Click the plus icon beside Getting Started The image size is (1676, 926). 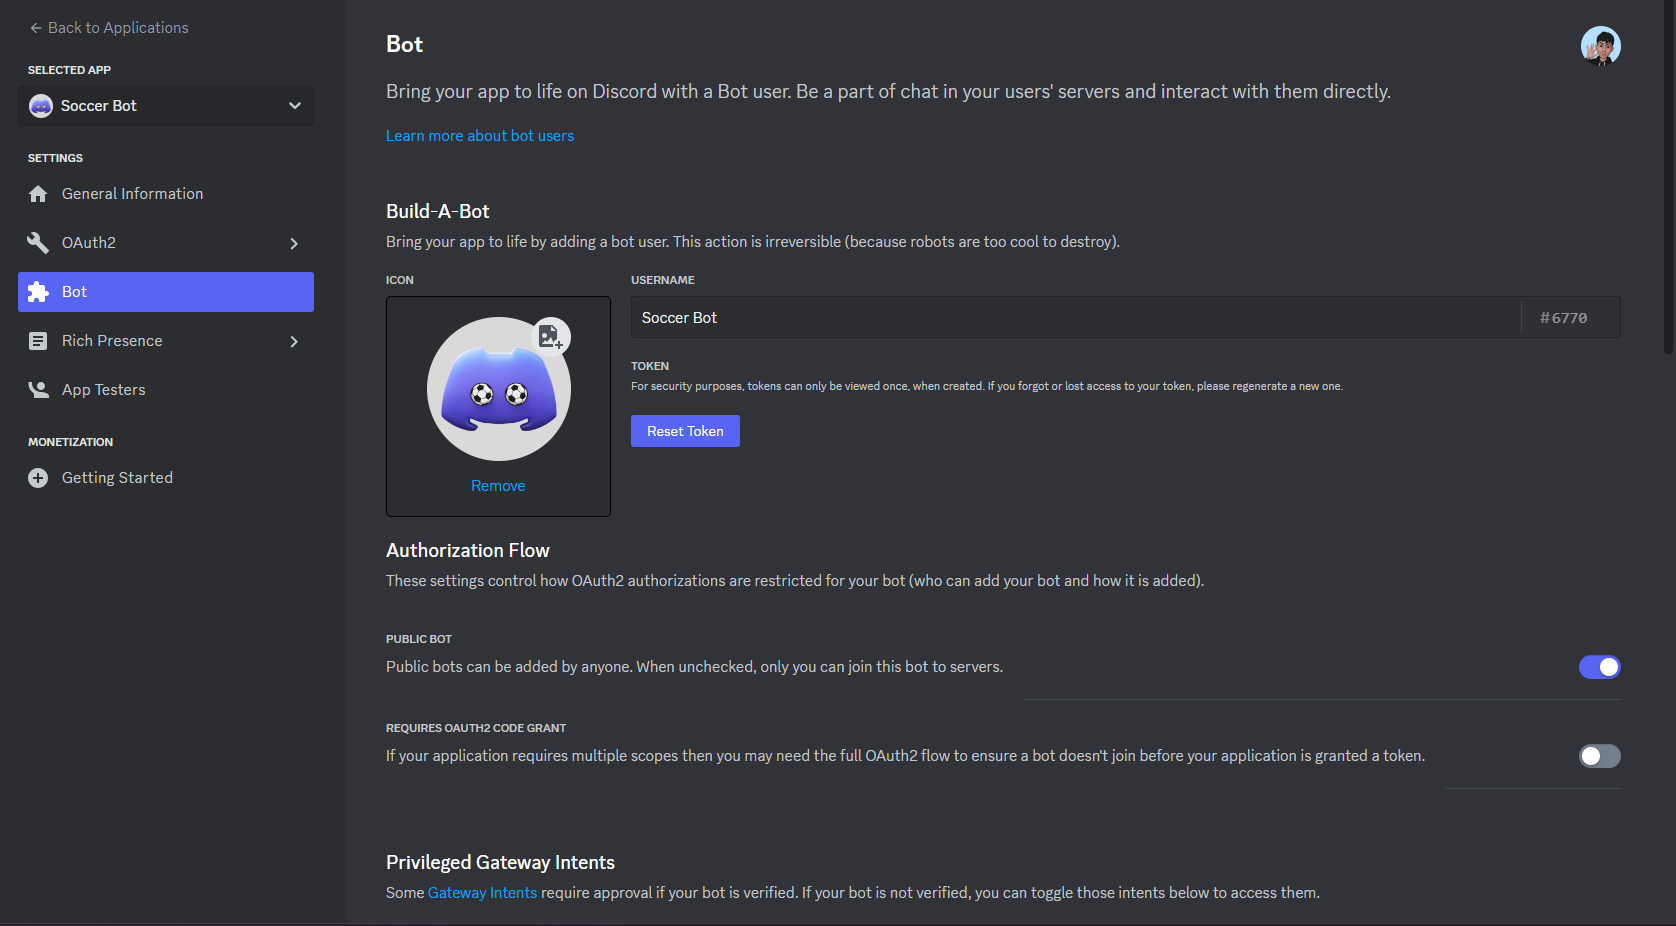(x=38, y=478)
